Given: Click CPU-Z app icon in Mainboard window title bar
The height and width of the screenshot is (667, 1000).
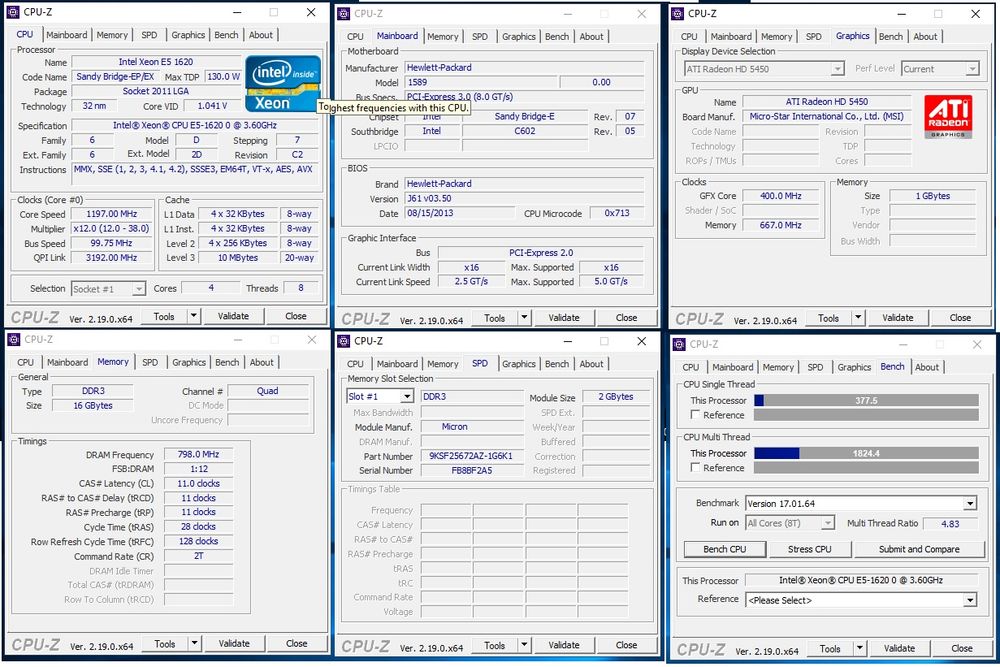Looking at the screenshot, I should pos(344,13).
